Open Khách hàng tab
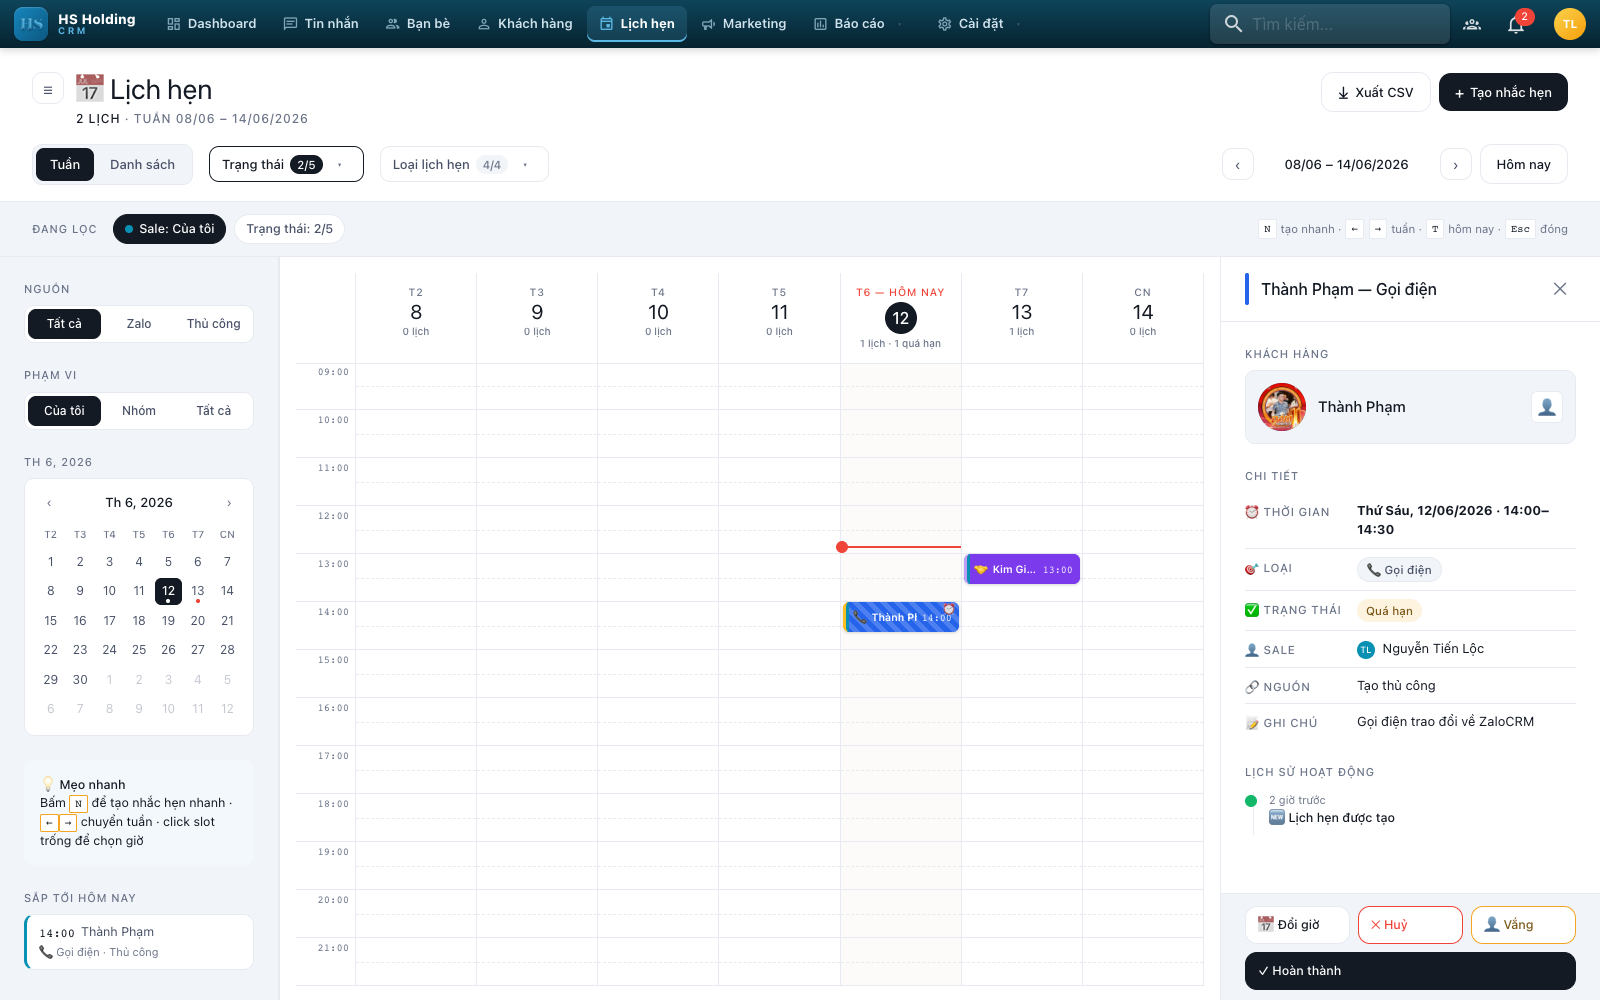This screenshot has width=1600, height=1000. click(525, 24)
